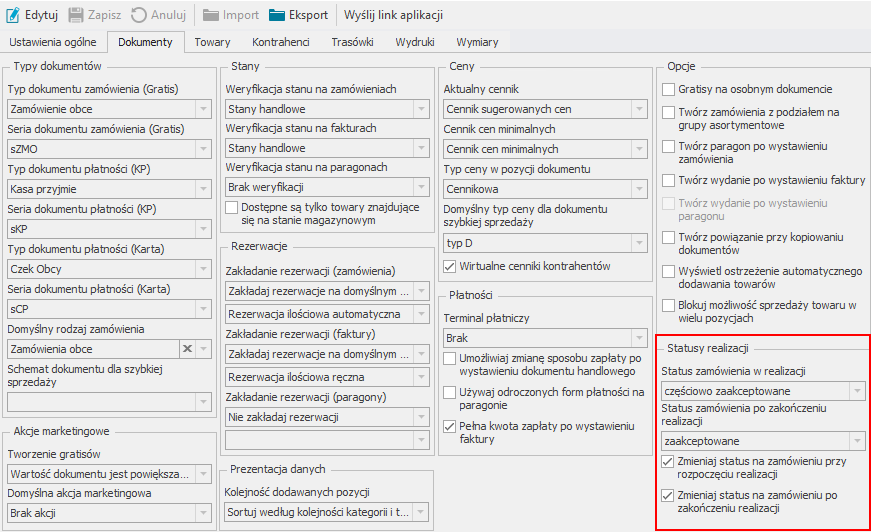Check Twórz paragon po wystawieniu zamówienia
This screenshot has height=532, width=871.
(x=668, y=146)
